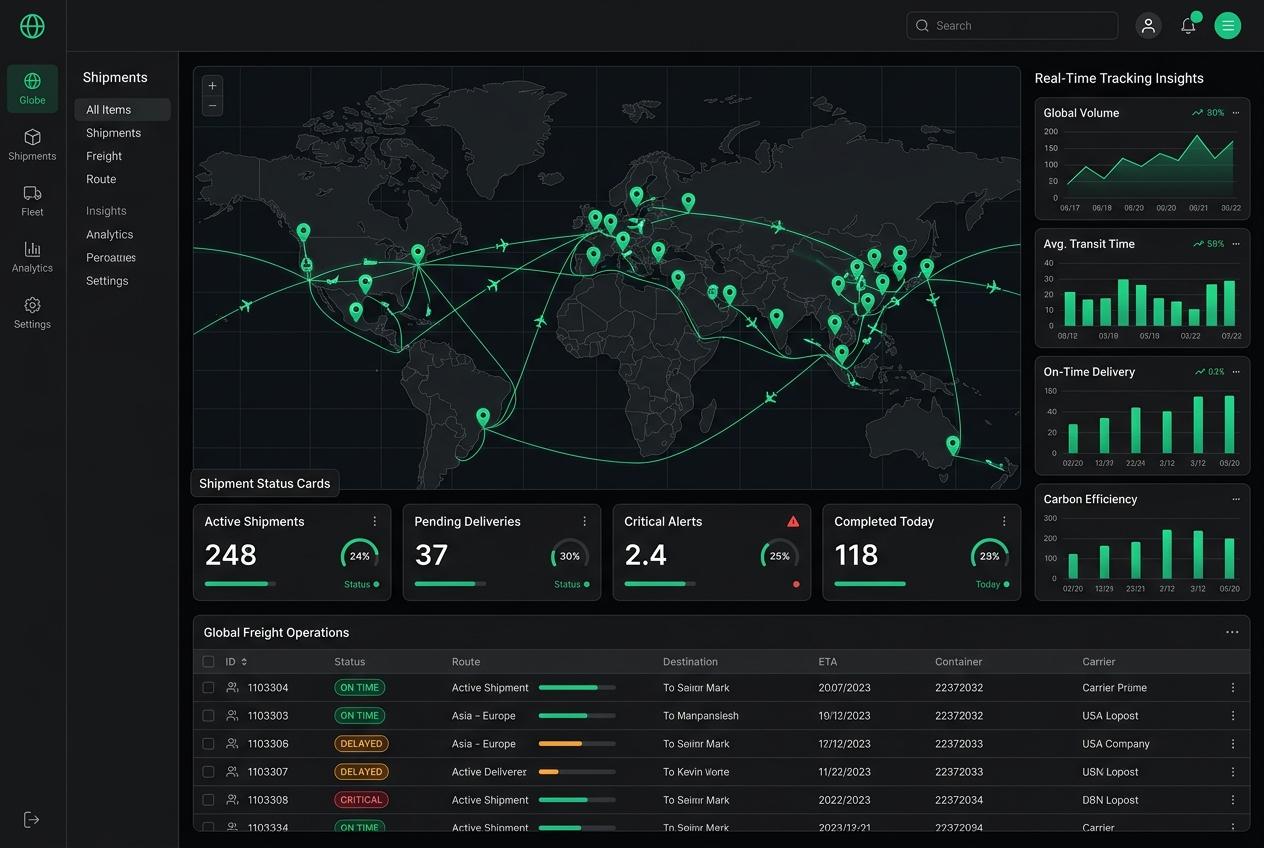Click the map pin in Australia
The image size is (1264, 848).
(x=953, y=445)
